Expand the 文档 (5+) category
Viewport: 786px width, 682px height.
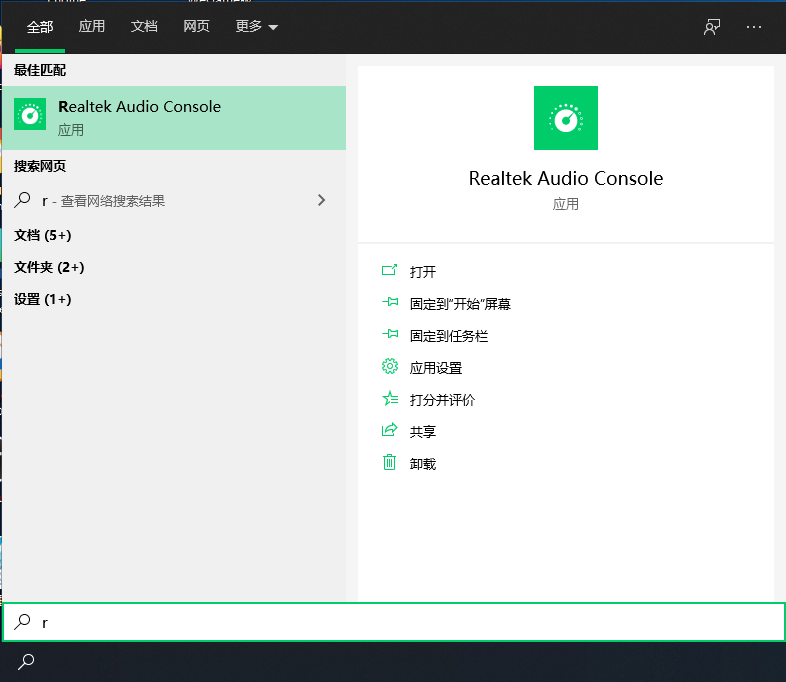click(x=43, y=235)
